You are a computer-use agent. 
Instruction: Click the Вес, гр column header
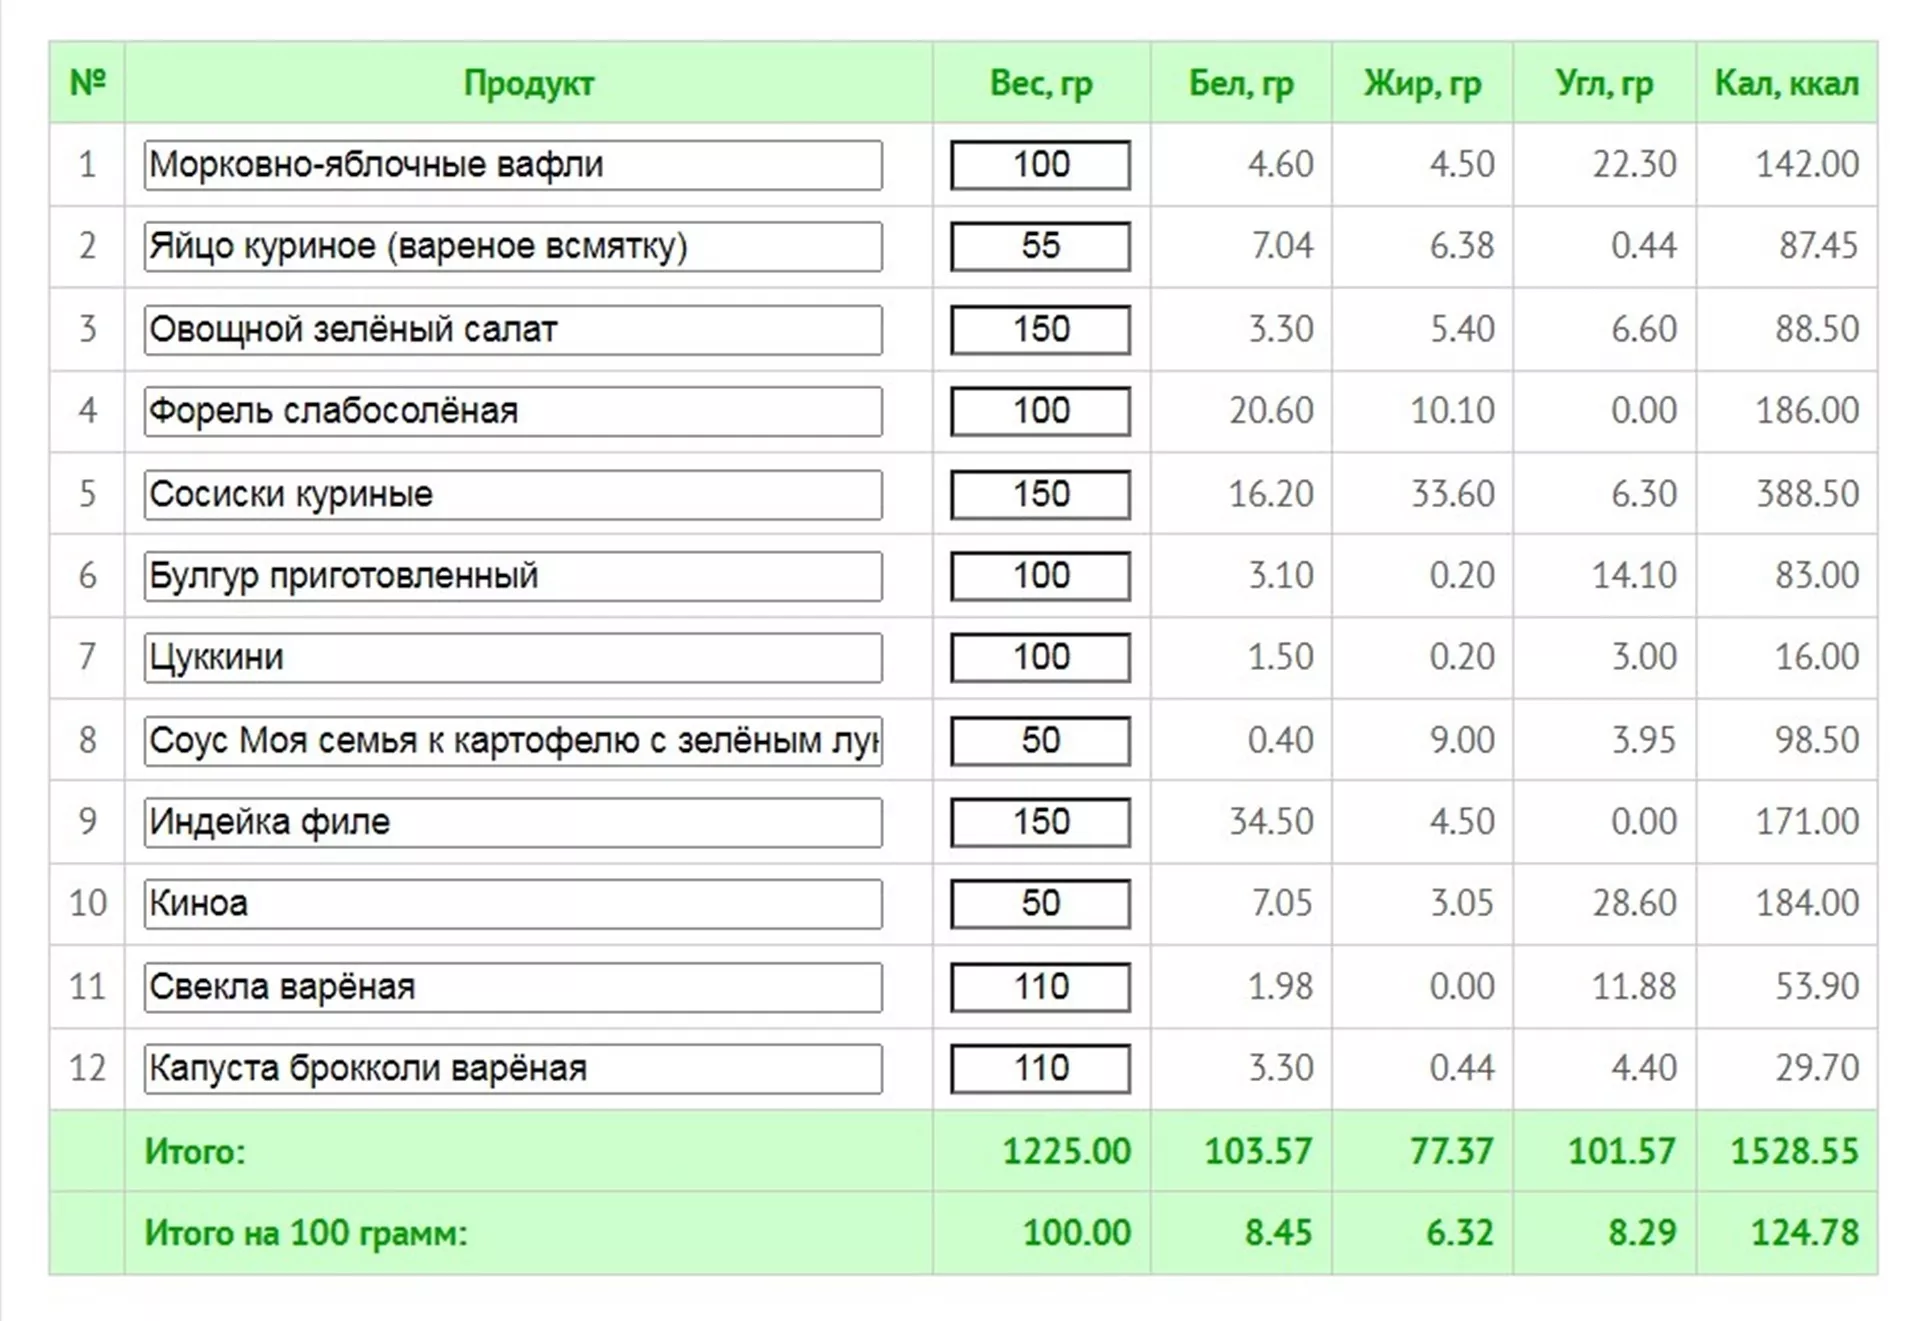pos(1040,83)
